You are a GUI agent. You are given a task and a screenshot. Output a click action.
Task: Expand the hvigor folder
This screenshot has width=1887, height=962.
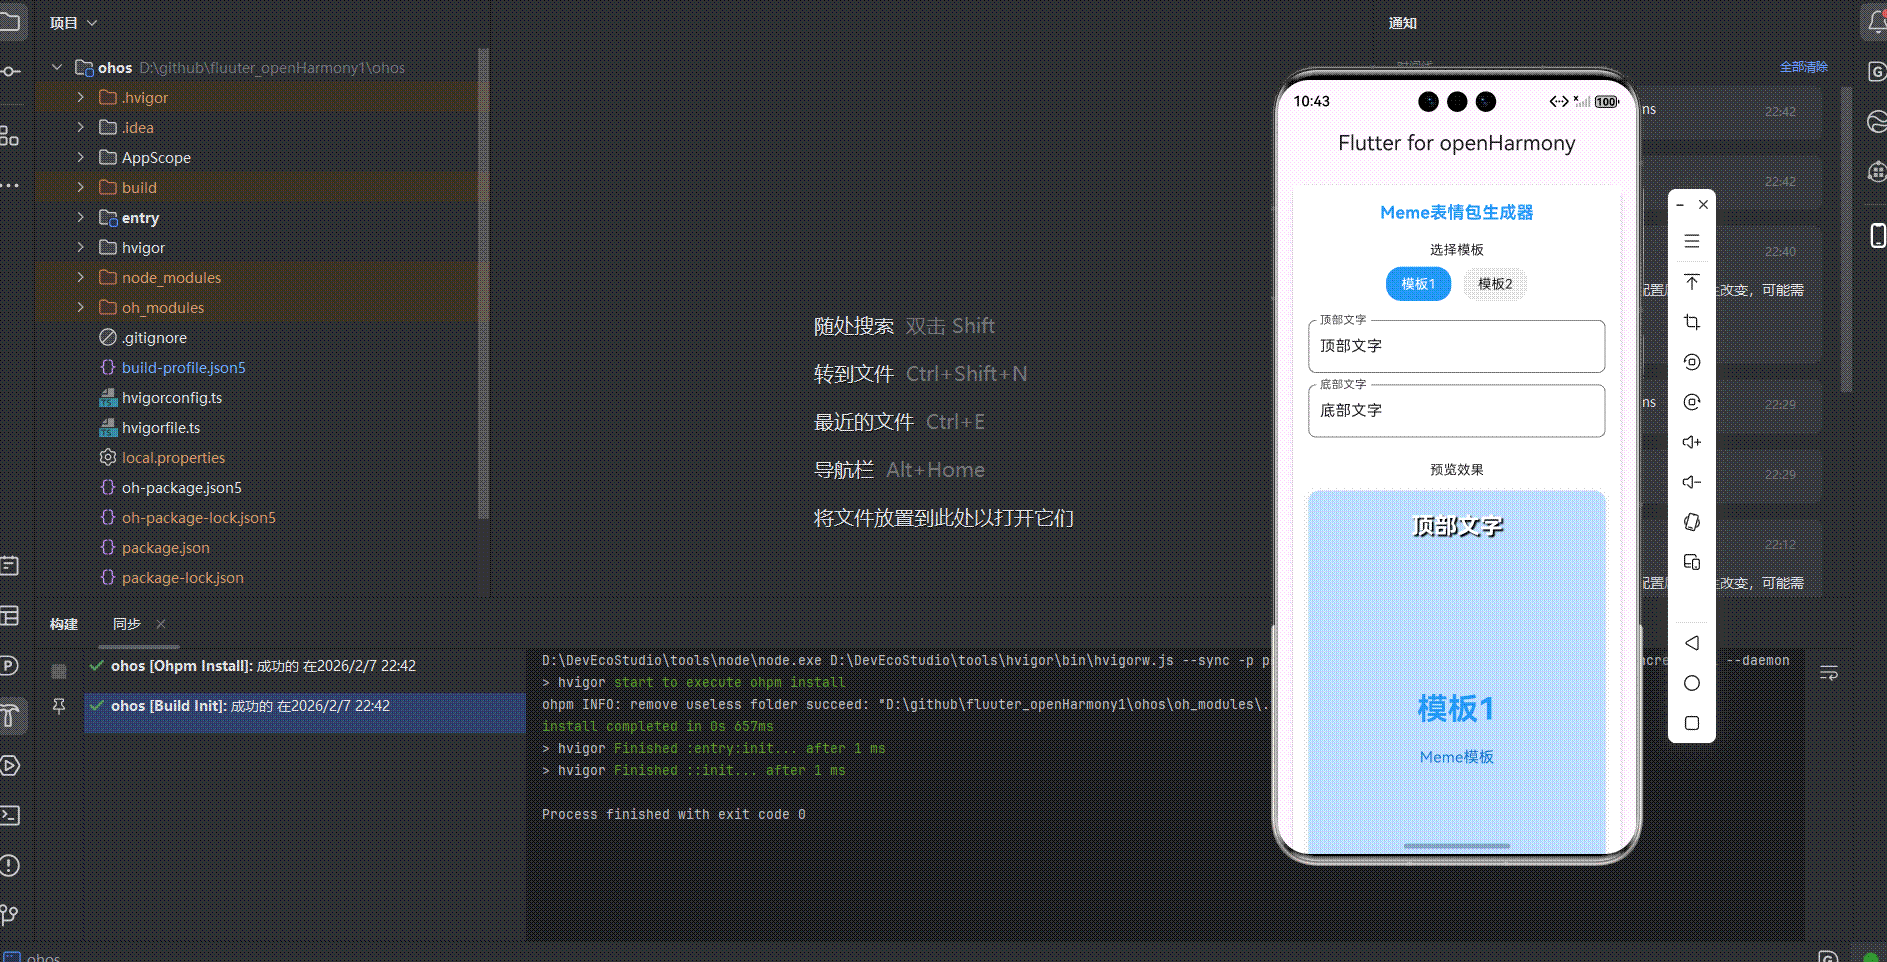click(81, 247)
